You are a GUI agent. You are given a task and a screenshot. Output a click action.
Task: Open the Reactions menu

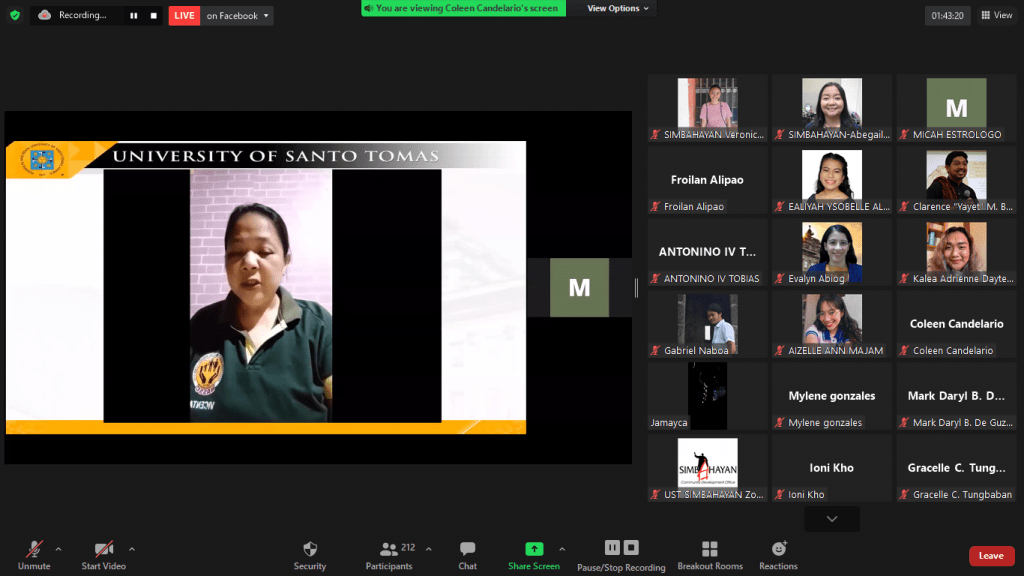pyautogui.click(x=778, y=556)
